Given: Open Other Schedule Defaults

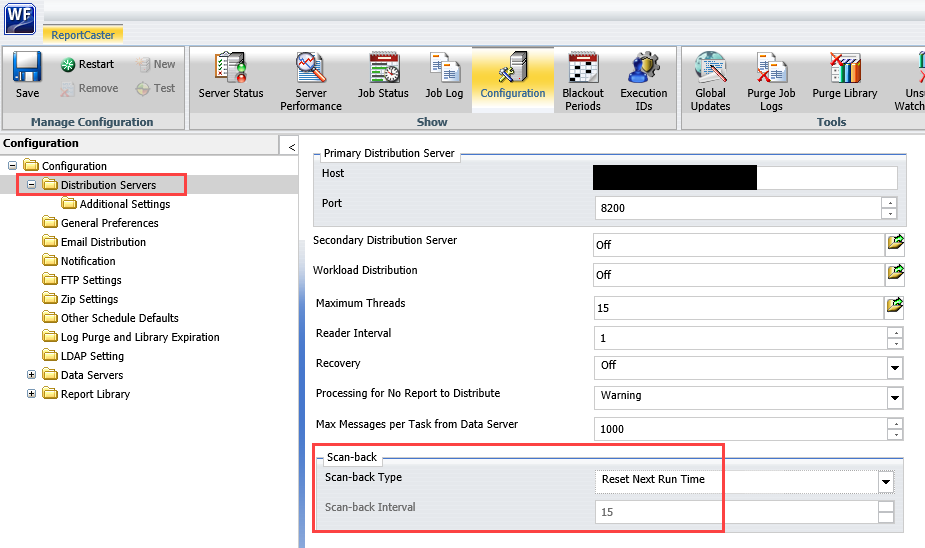Looking at the screenshot, I should [119, 318].
